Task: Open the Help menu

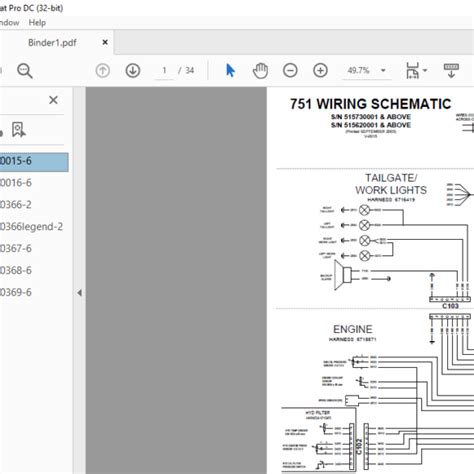Action: coord(37,23)
